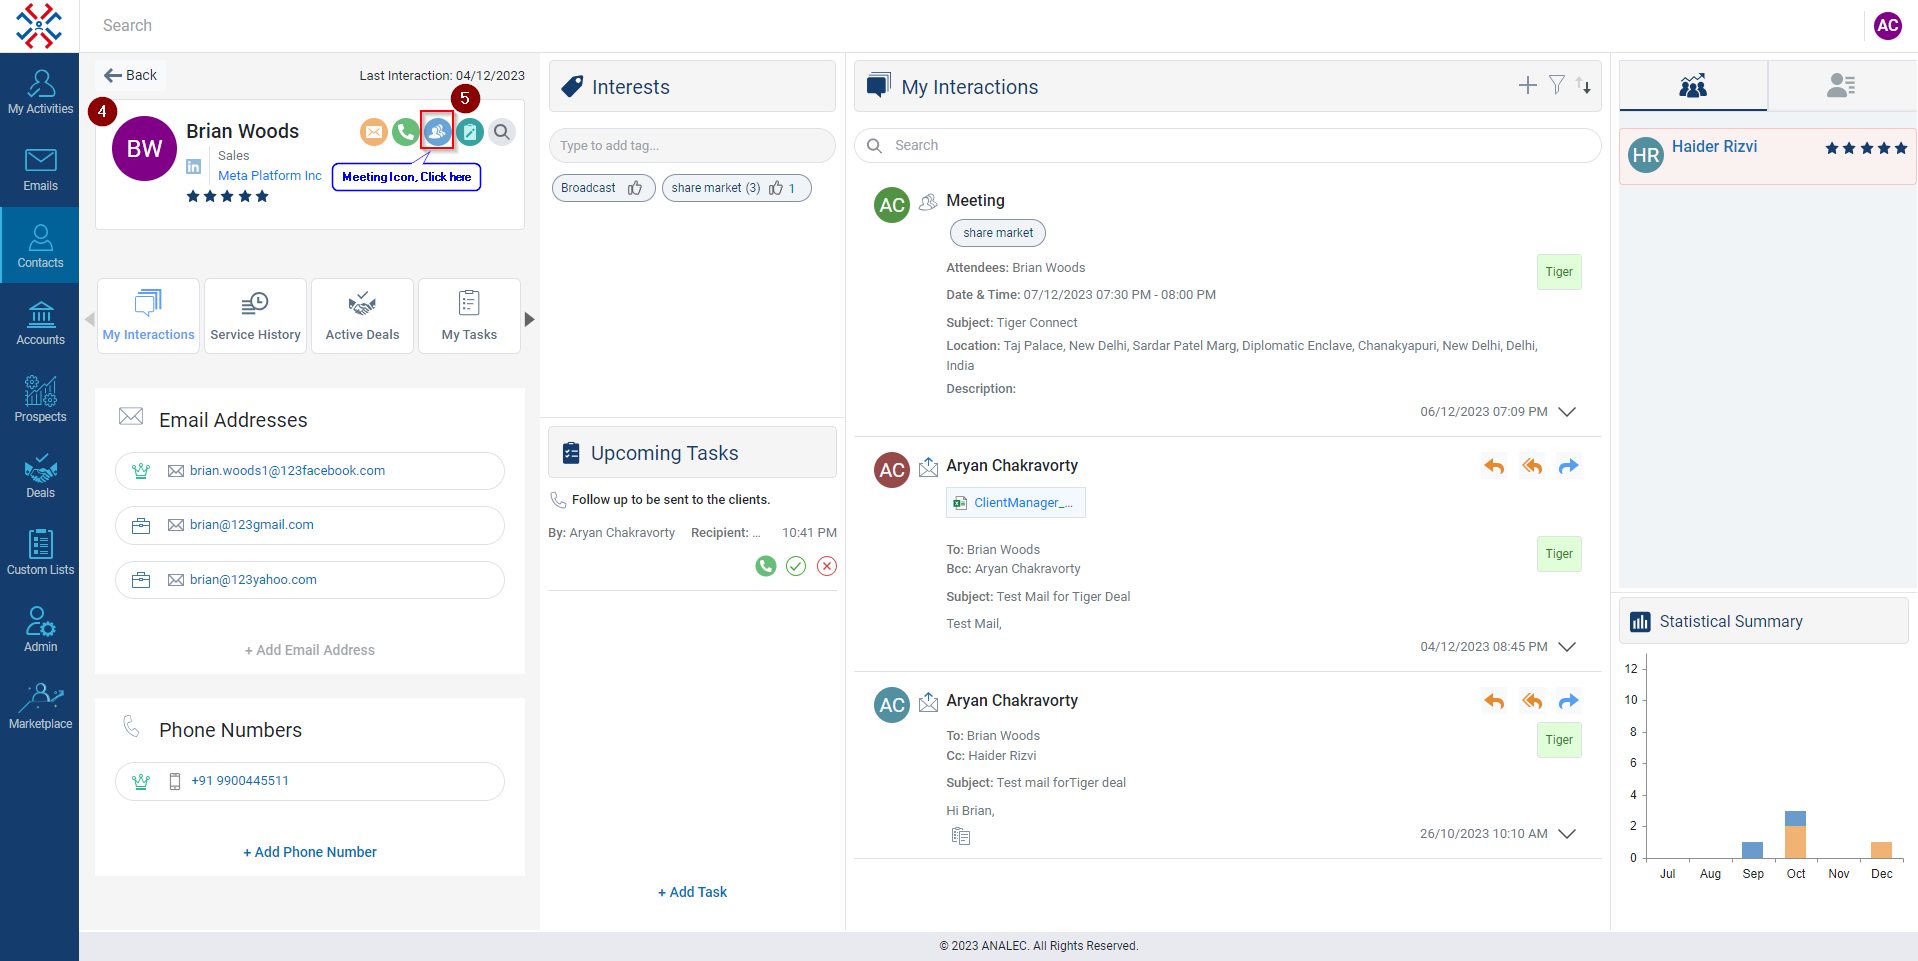This screenshot has height=961, width=1918.
Task: Open the ClientManager attachment
Action: (x=1015, y=503)
